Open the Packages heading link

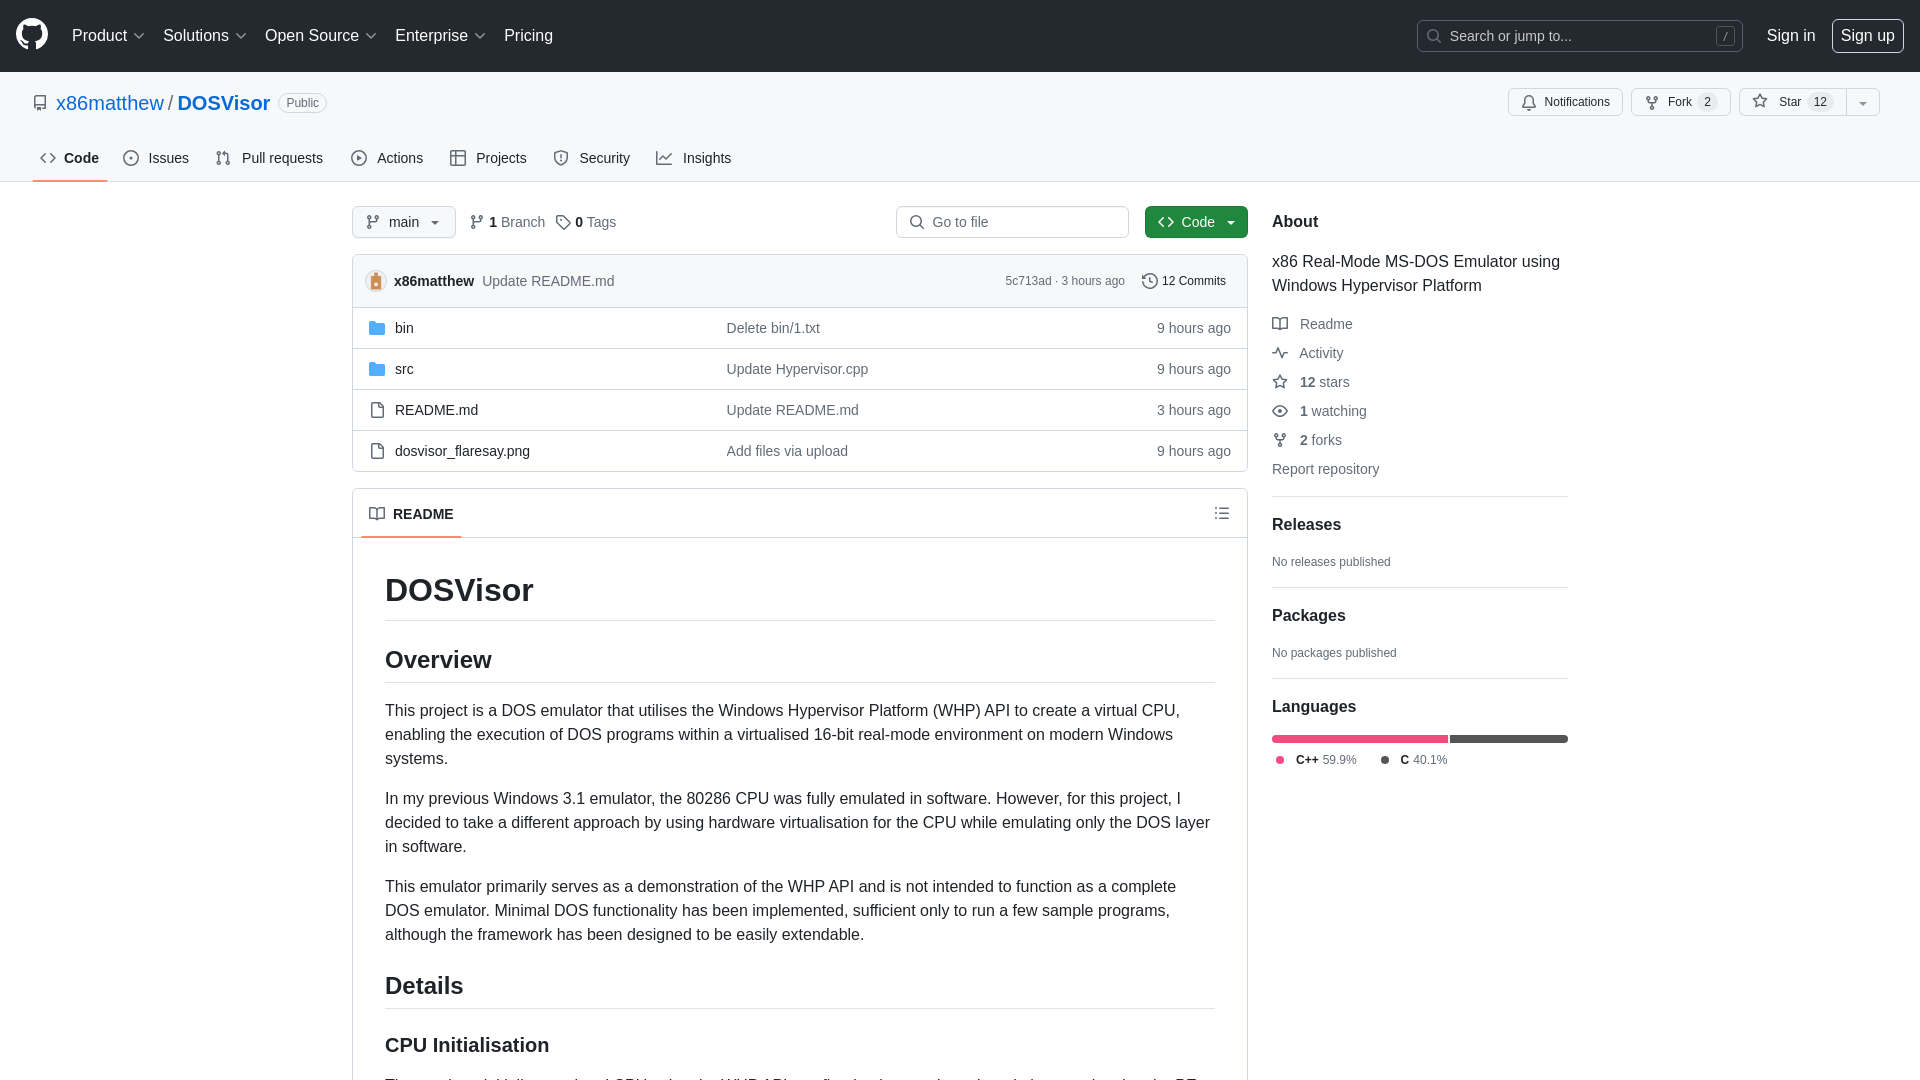pyautogui.click(x=1308, y=616)
